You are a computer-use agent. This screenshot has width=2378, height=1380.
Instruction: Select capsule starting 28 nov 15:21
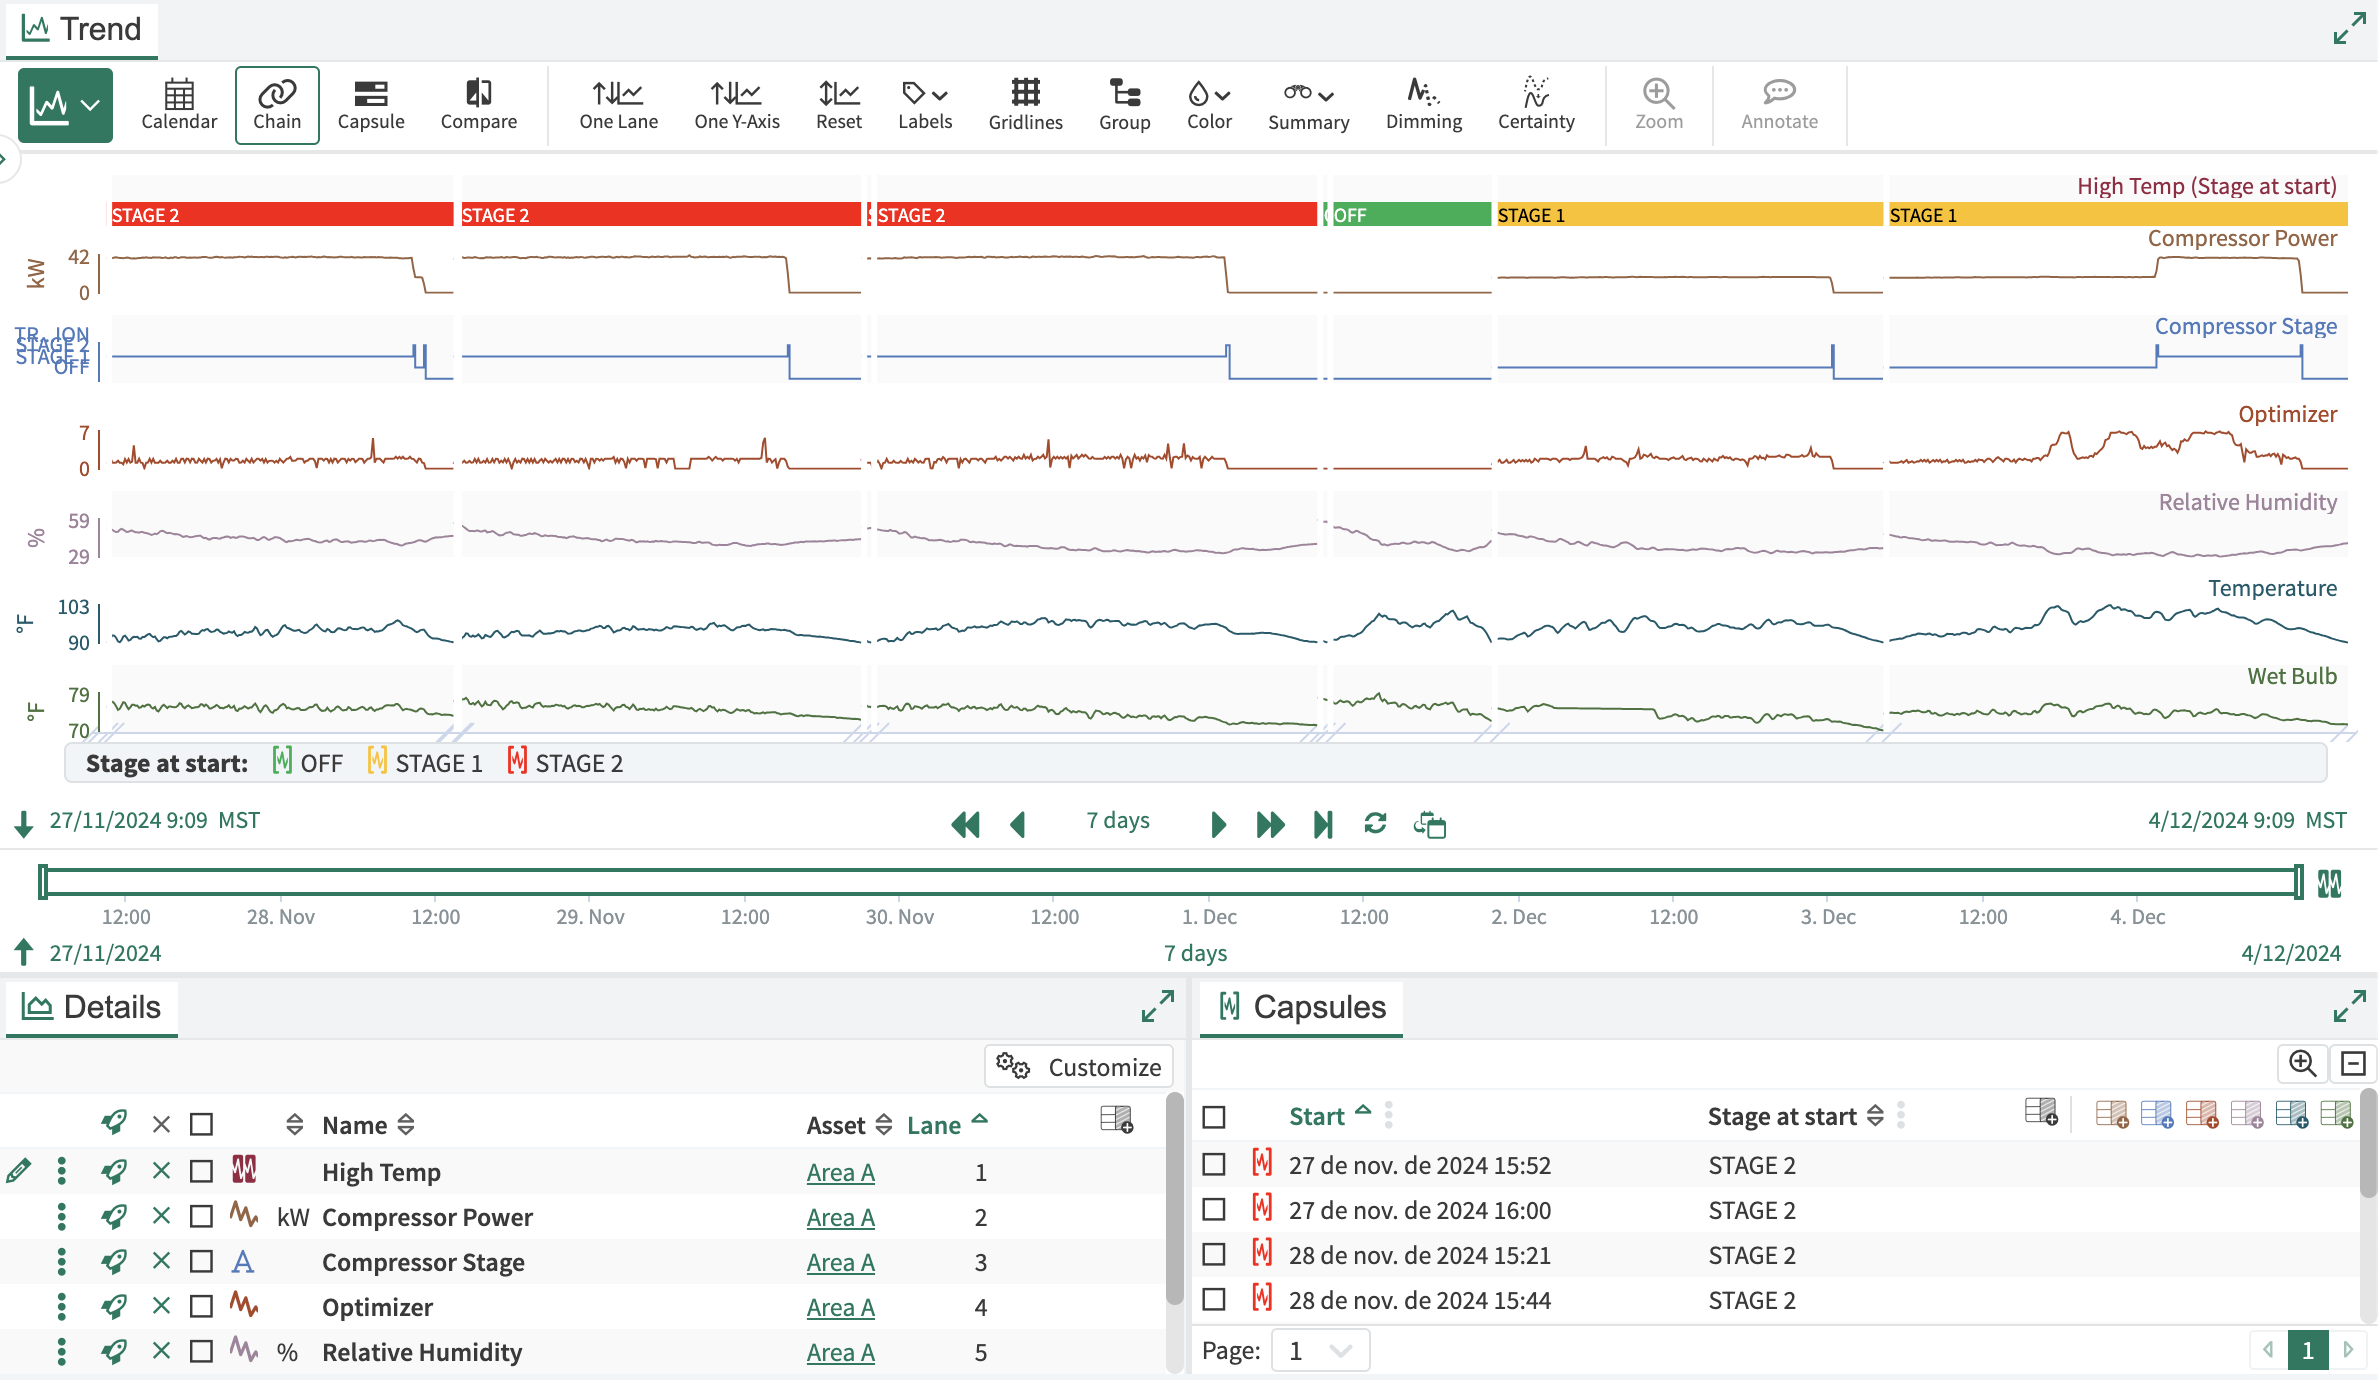(x=1214, y=1255)
